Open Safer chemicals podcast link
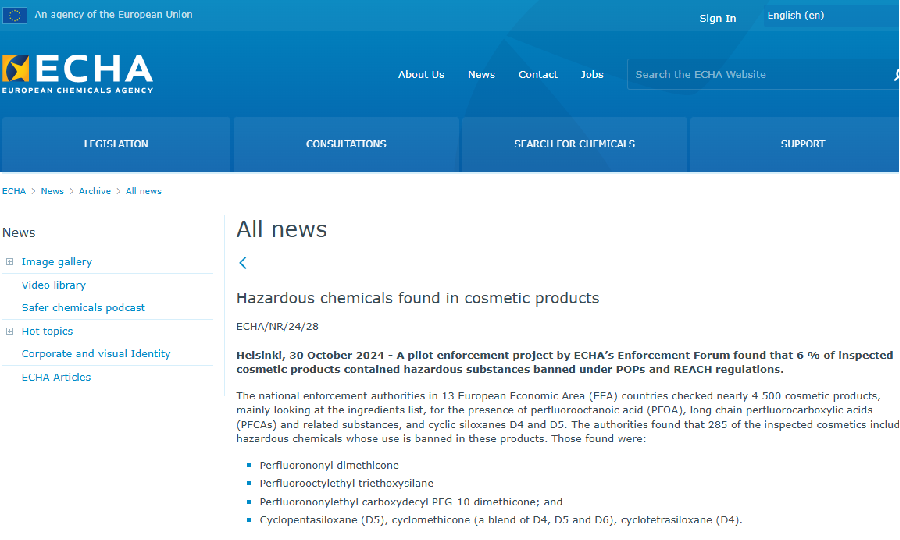The height and width of the screenshot is (540, 900). point(83,308)
